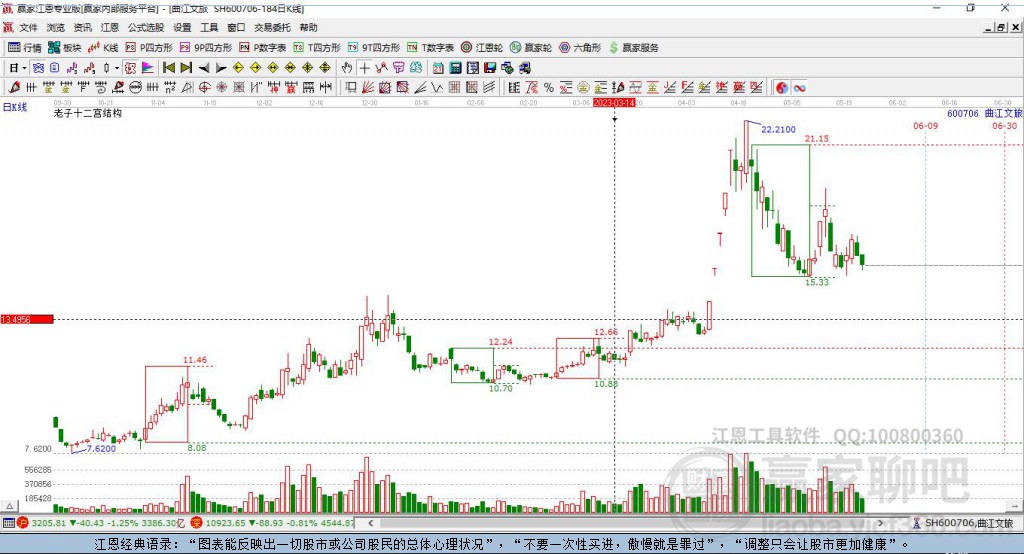Click the 22.2100 high price label
This screenshot has width=1024, height=554.
tap(778, 129)
